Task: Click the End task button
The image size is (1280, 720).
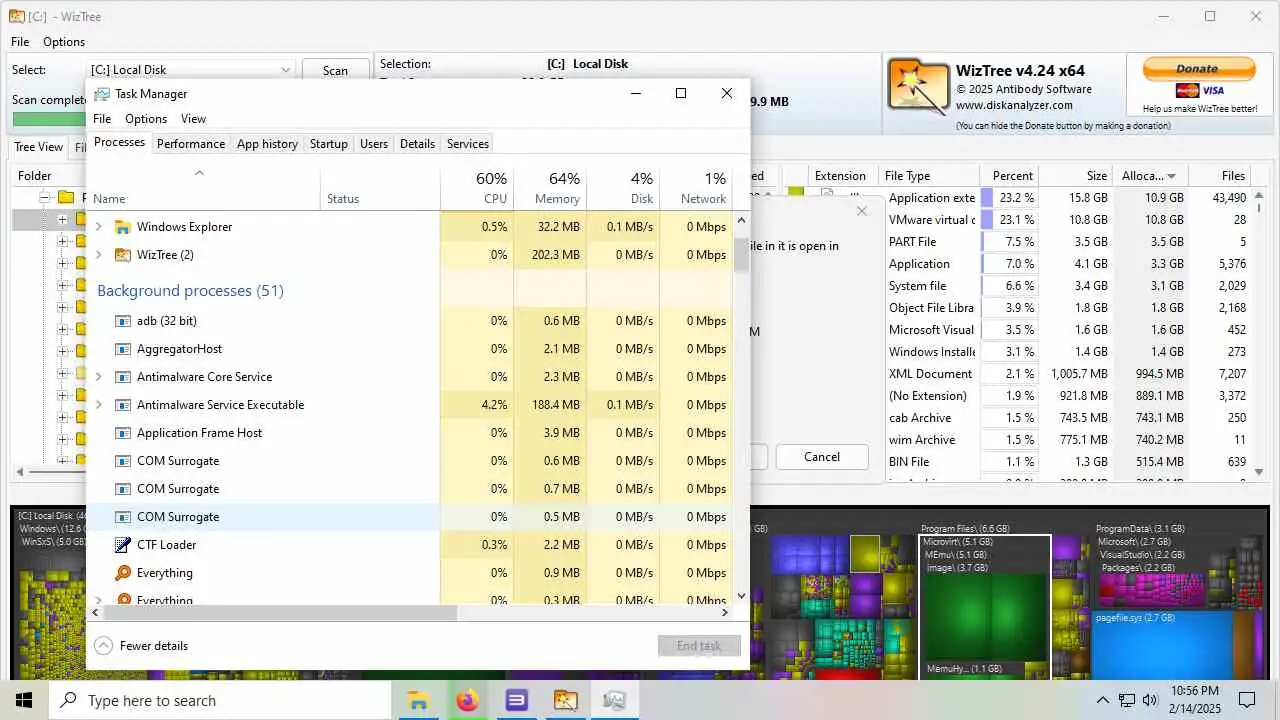Action: [699, 646]
